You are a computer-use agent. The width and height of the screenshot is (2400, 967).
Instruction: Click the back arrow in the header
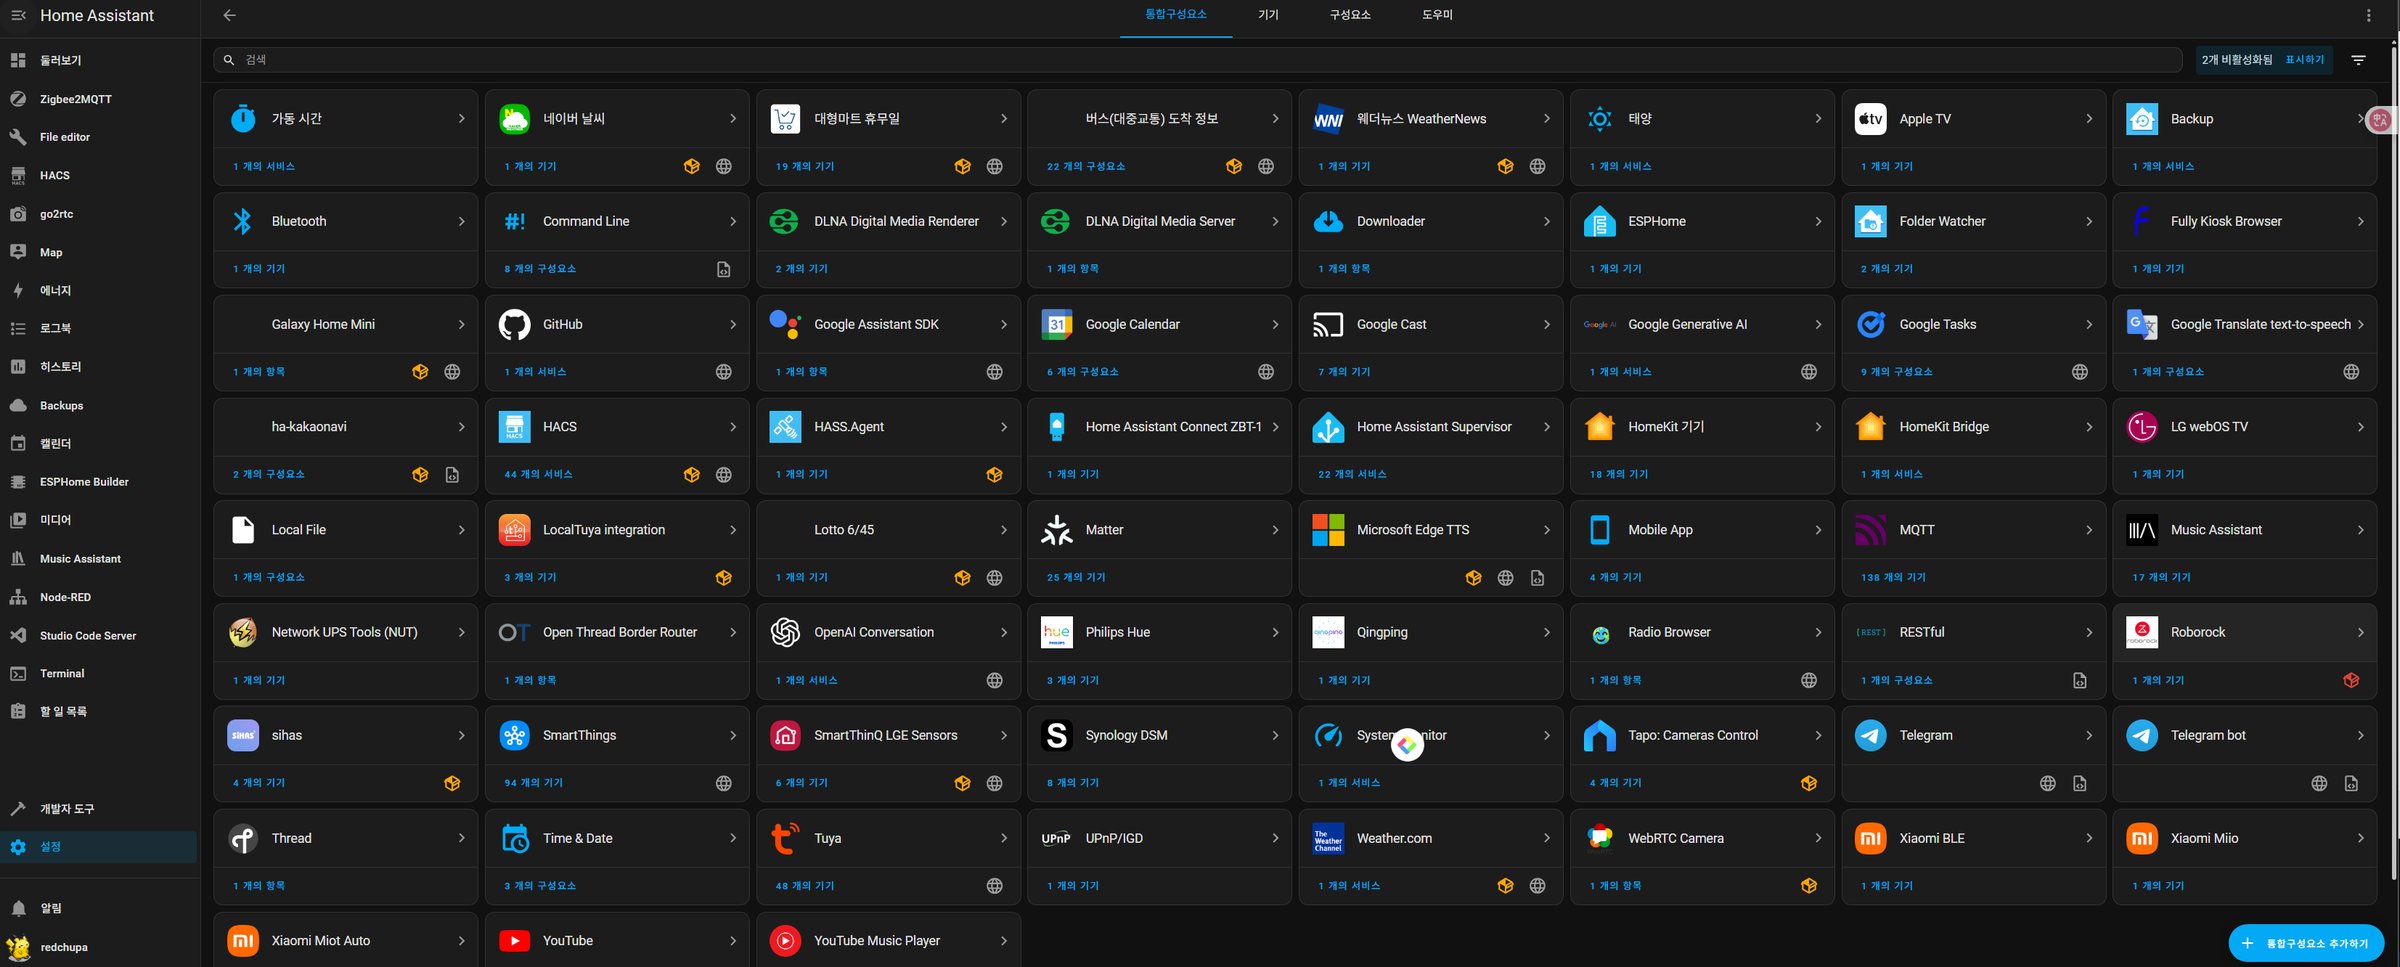tap(229, 15)
